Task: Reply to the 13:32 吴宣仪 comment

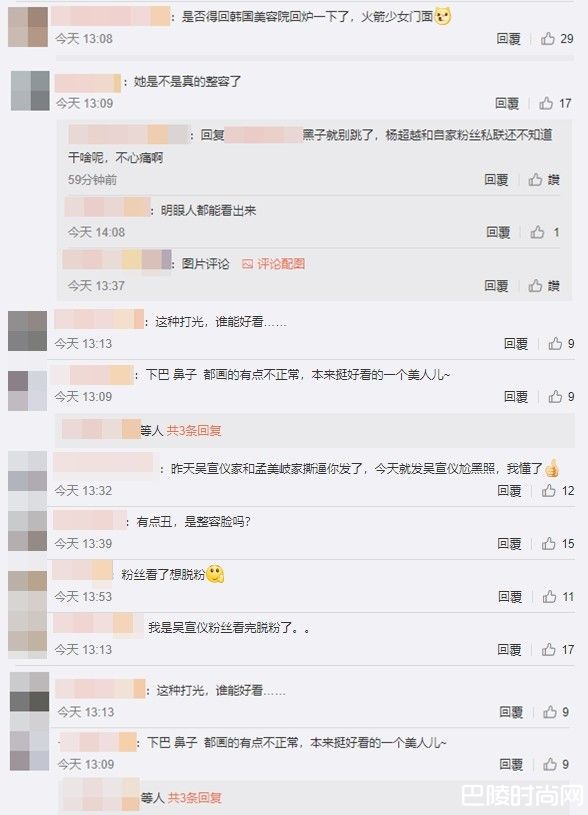Action: tap(509, 491)
